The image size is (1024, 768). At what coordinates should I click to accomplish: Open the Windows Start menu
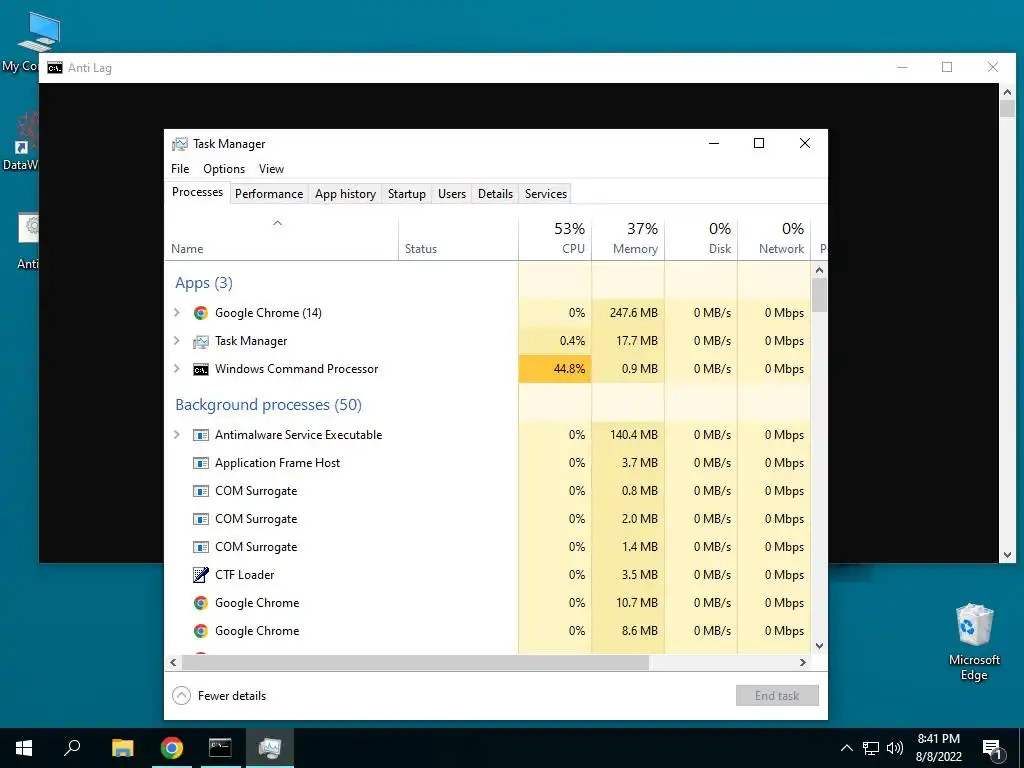coord(24,748)
